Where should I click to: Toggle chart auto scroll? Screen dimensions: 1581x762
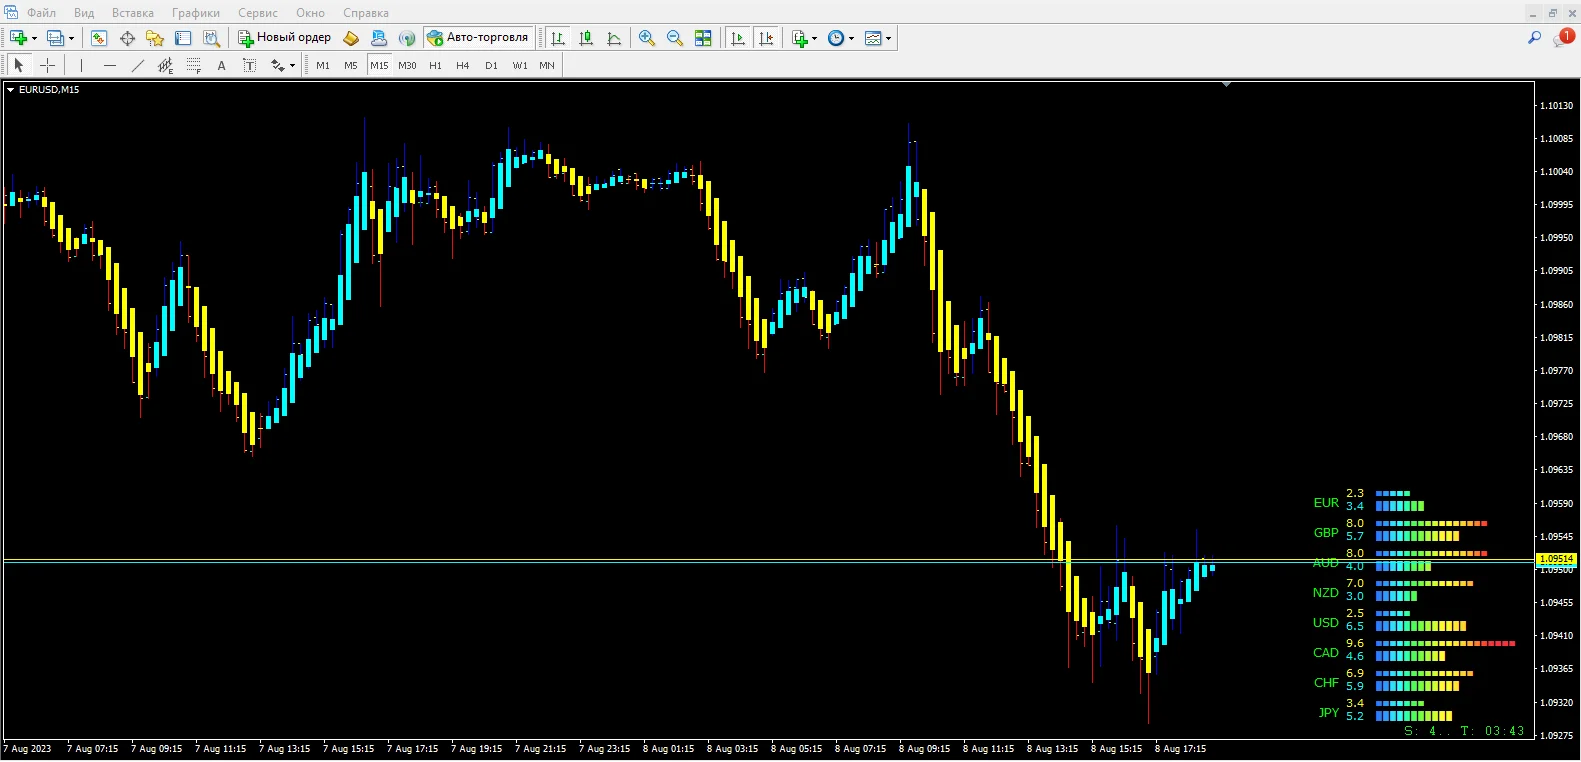(x=738, y=38)
